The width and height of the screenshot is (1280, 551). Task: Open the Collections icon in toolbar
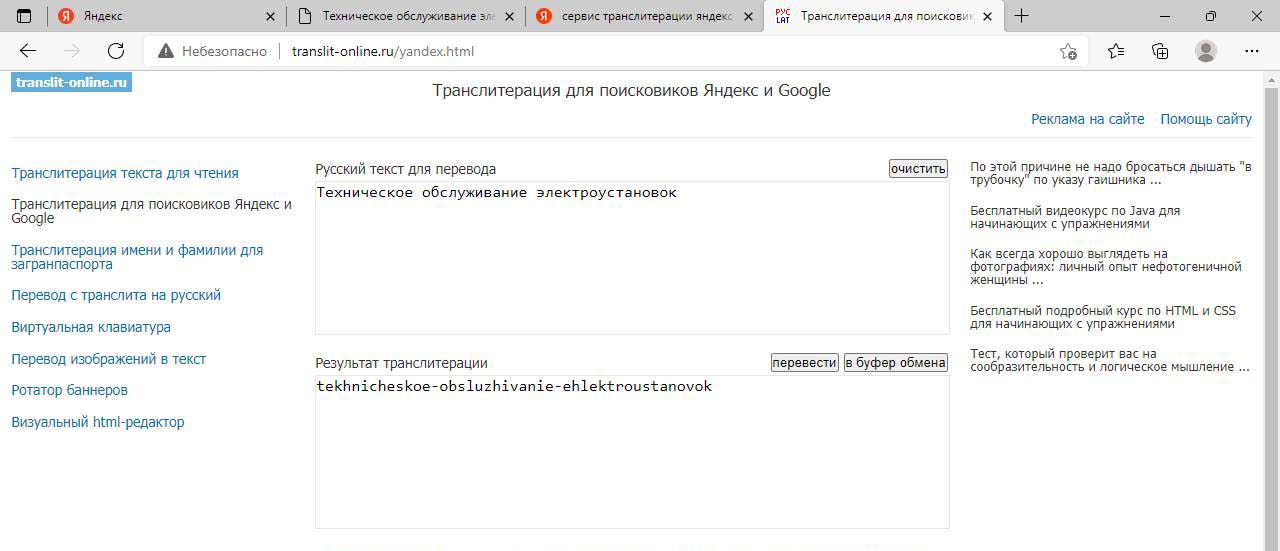[1160, 51]
